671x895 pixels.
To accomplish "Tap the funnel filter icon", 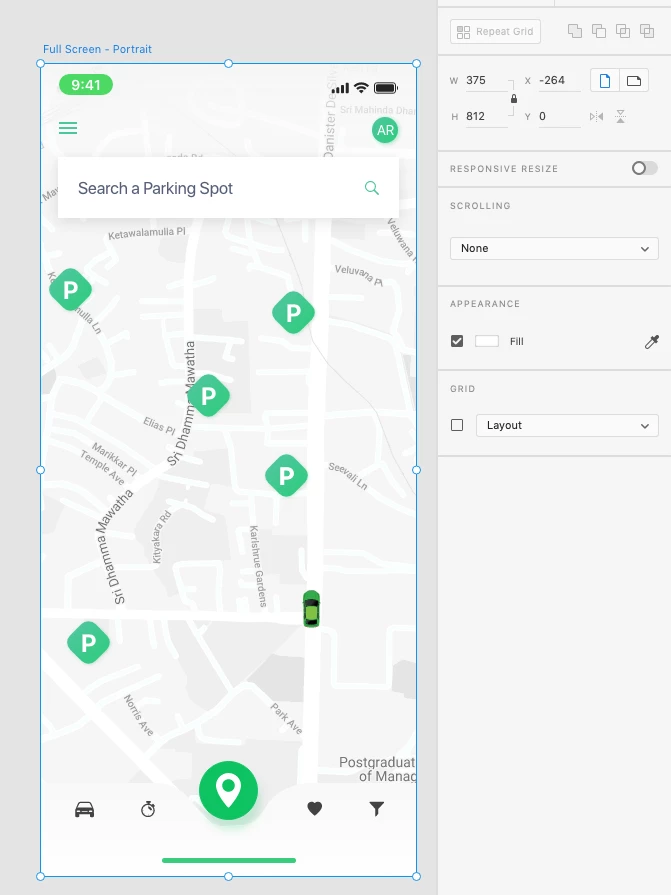I will 377,808.
